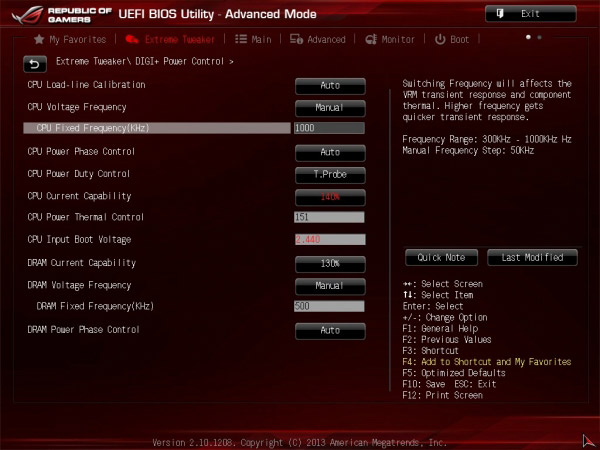Click the Monitor tab gauge icon
Image resolution: width=600 pixels, height=450 pixels.
coord(371,39)
